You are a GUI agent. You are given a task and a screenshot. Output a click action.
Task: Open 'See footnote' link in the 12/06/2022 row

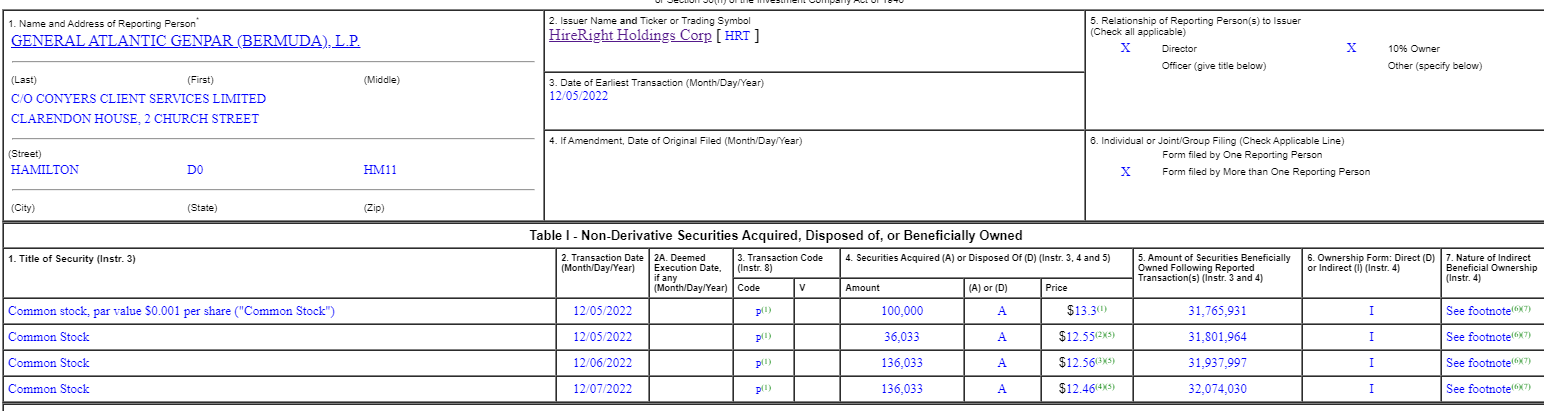(1488, 363)
